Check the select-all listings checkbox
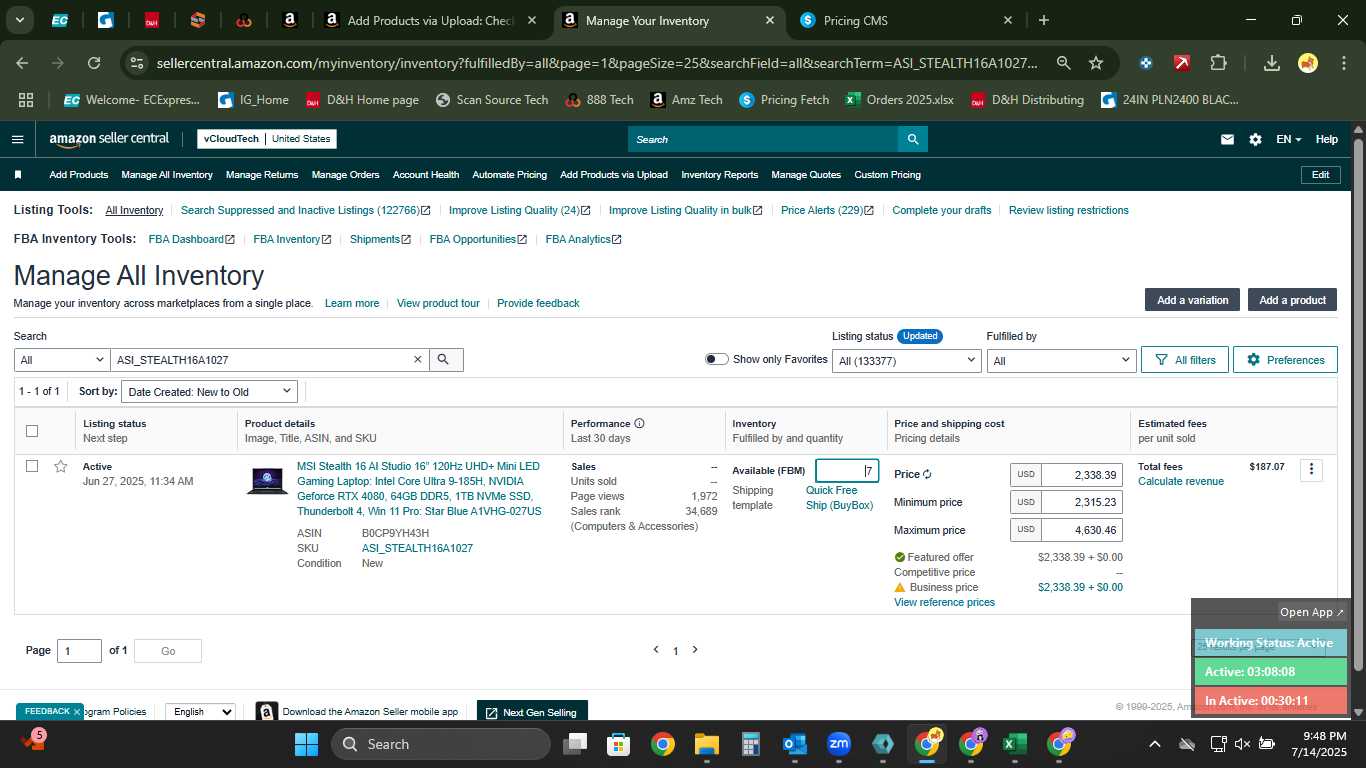 32,431
